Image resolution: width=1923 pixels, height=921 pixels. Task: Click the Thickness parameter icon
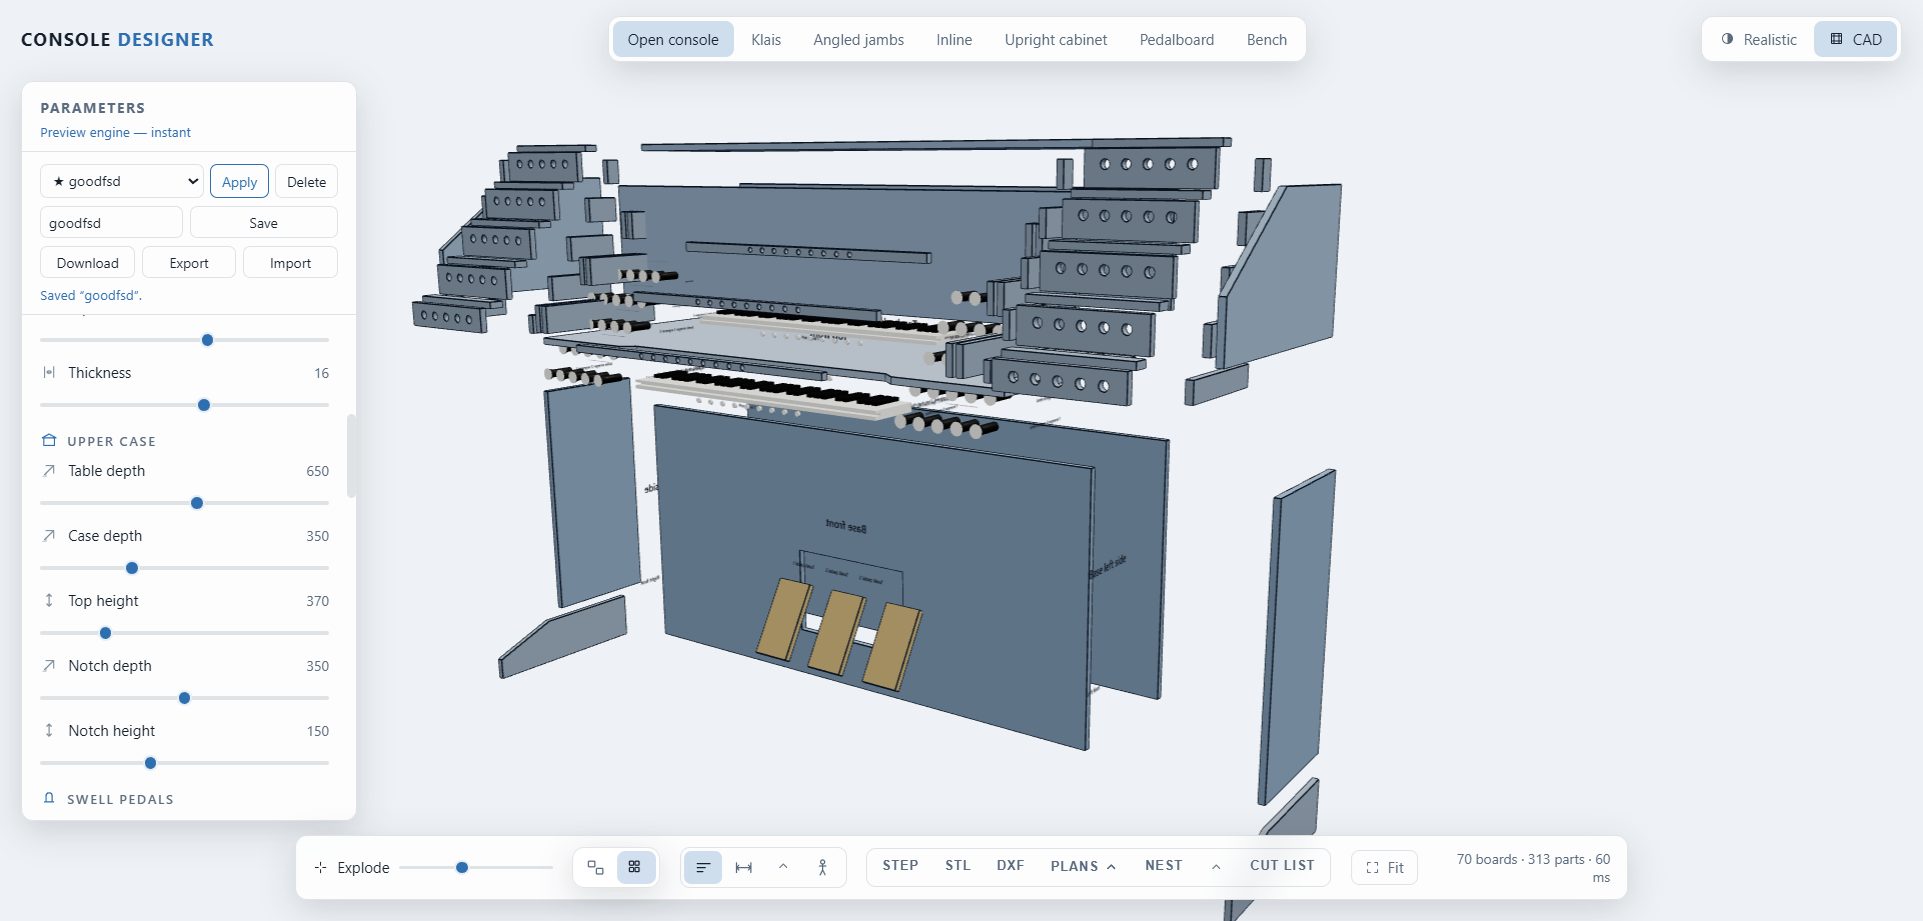(49, 373)
